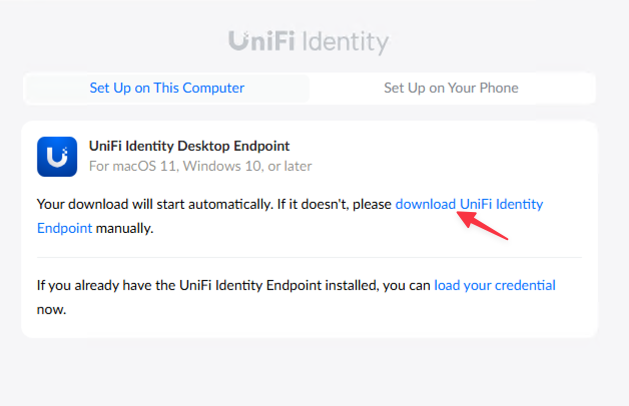Viewport: 629px width, 406px height.
Task: Click the word 'now.' at card bottom
Action: [51, 310]
